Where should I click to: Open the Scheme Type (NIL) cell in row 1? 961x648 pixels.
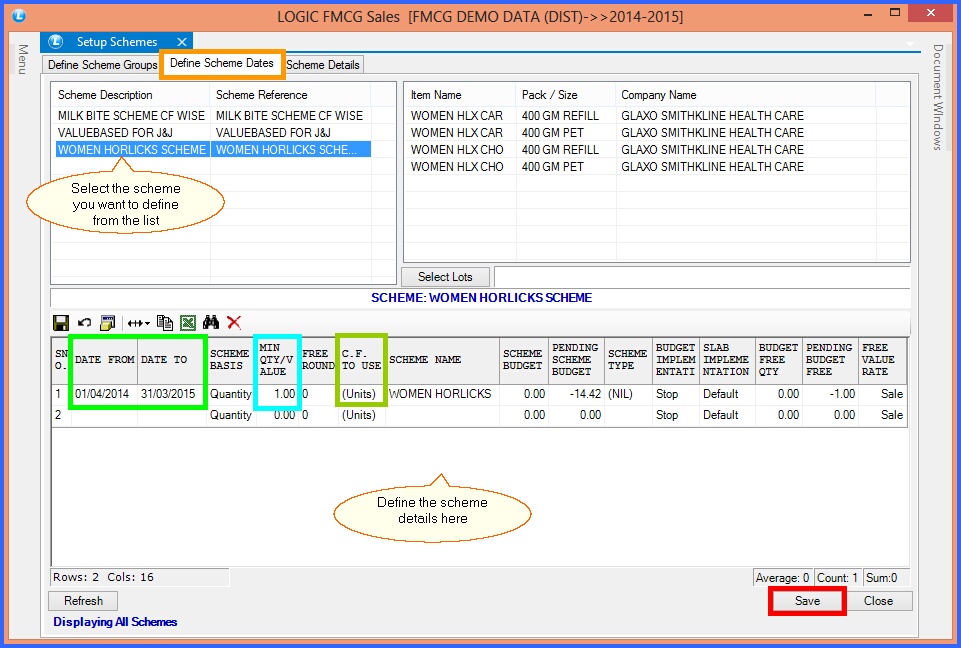click(x=628, y=394)
